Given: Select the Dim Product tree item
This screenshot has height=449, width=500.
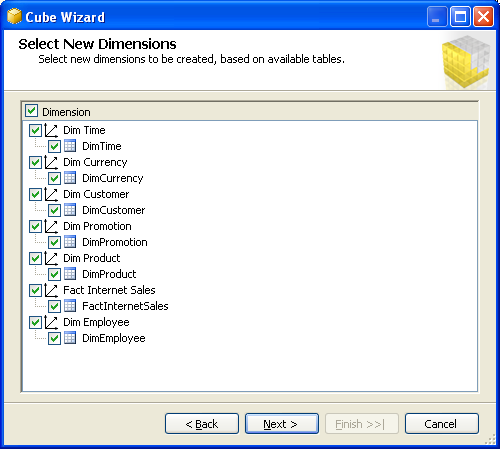Looking at the screenshot, I should (x=92, y=258).
